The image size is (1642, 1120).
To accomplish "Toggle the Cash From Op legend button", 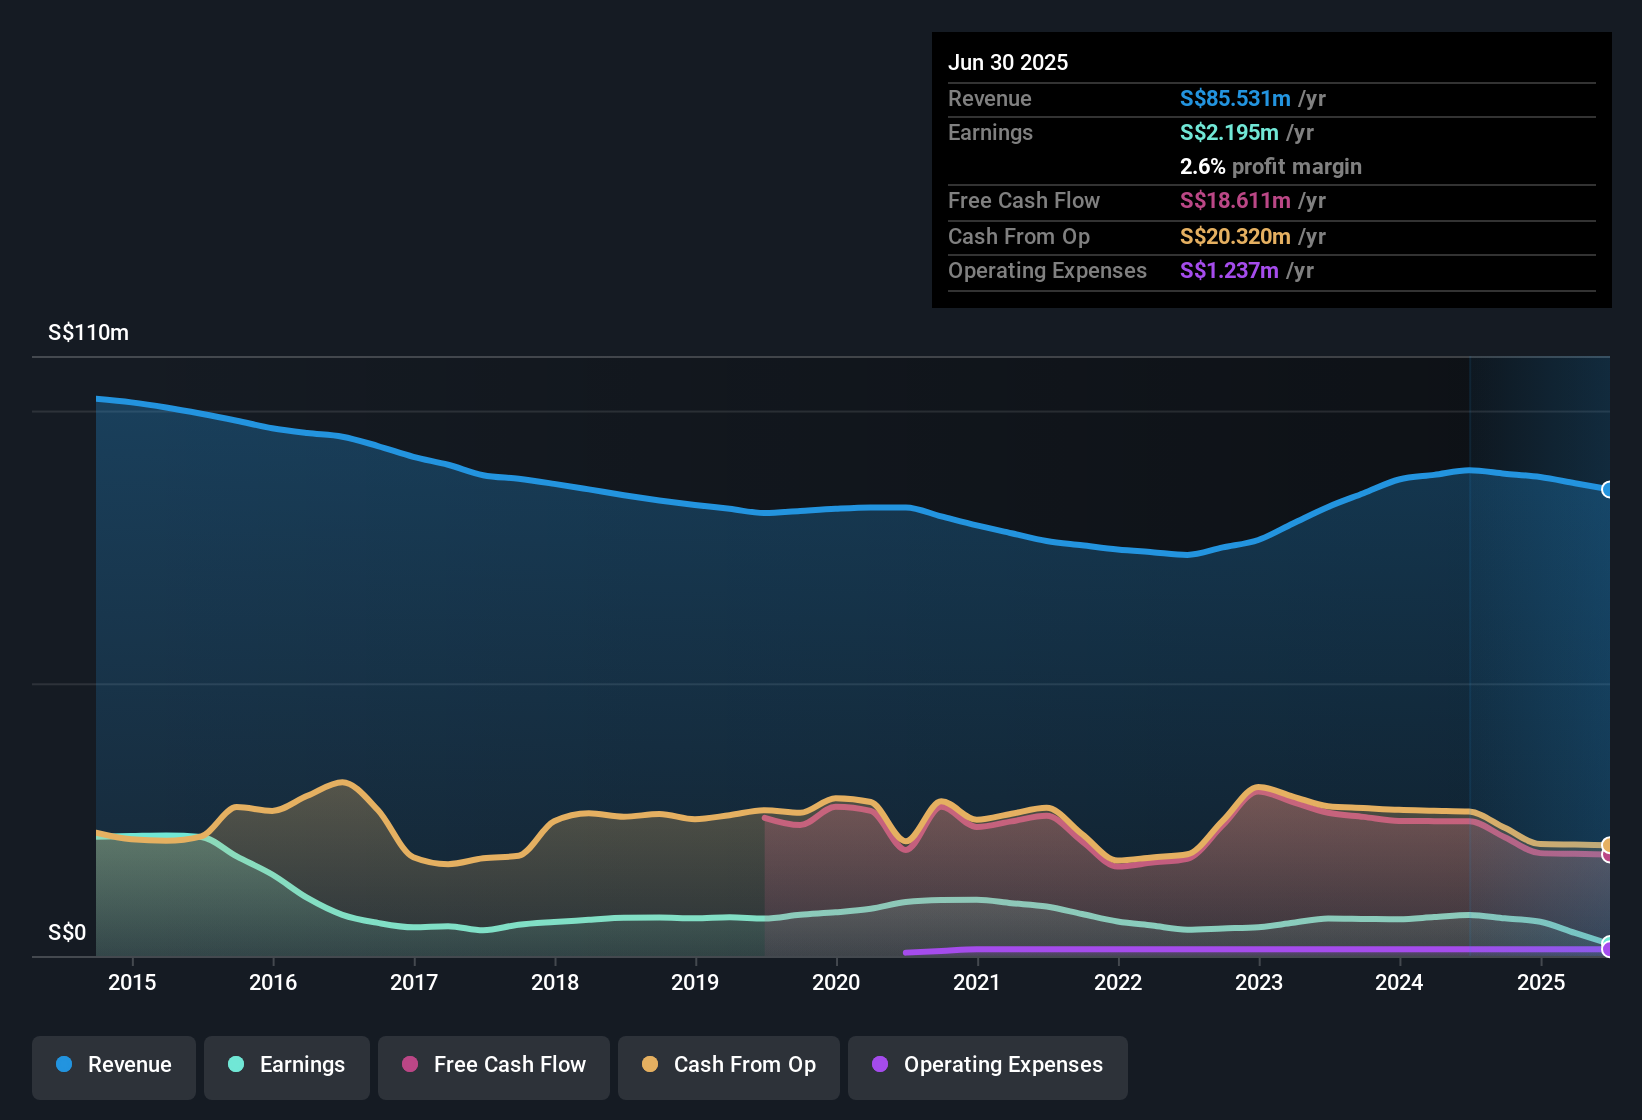I will (x=729, y=1065).
